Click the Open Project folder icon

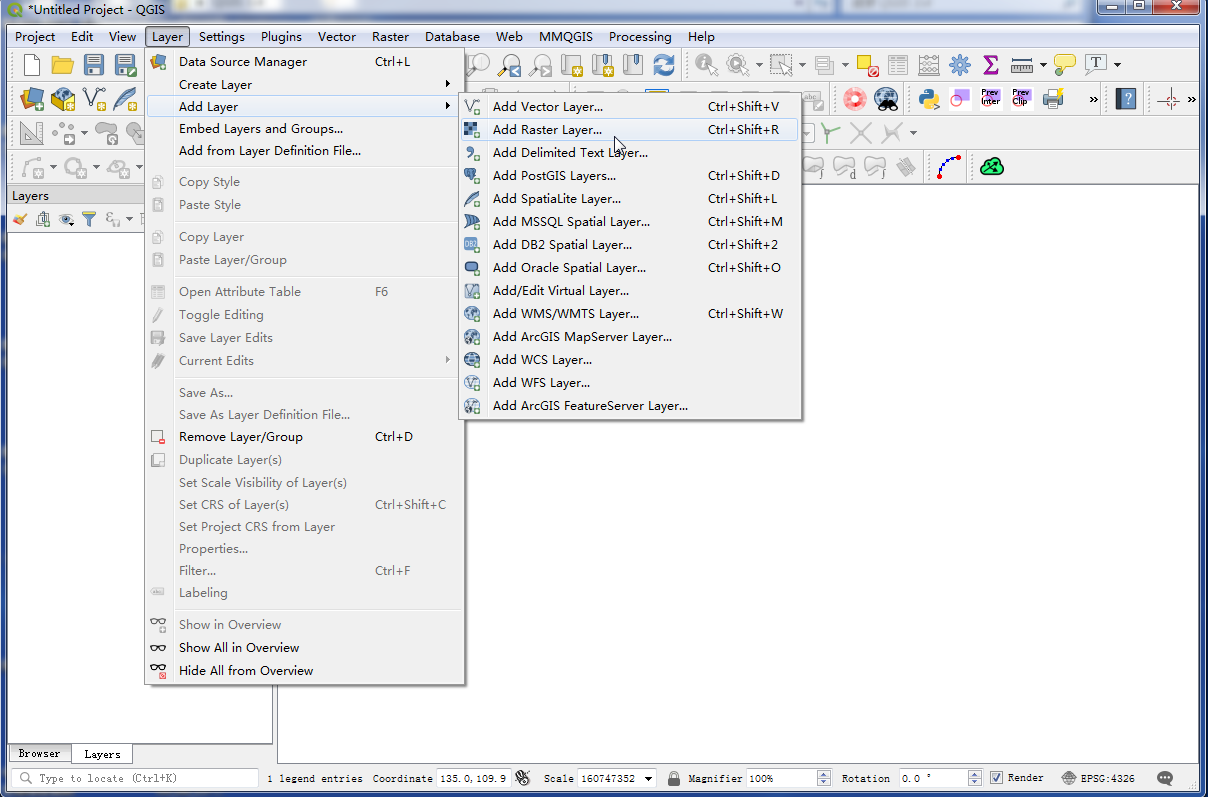pyautogui.click(x=63, y=65)
